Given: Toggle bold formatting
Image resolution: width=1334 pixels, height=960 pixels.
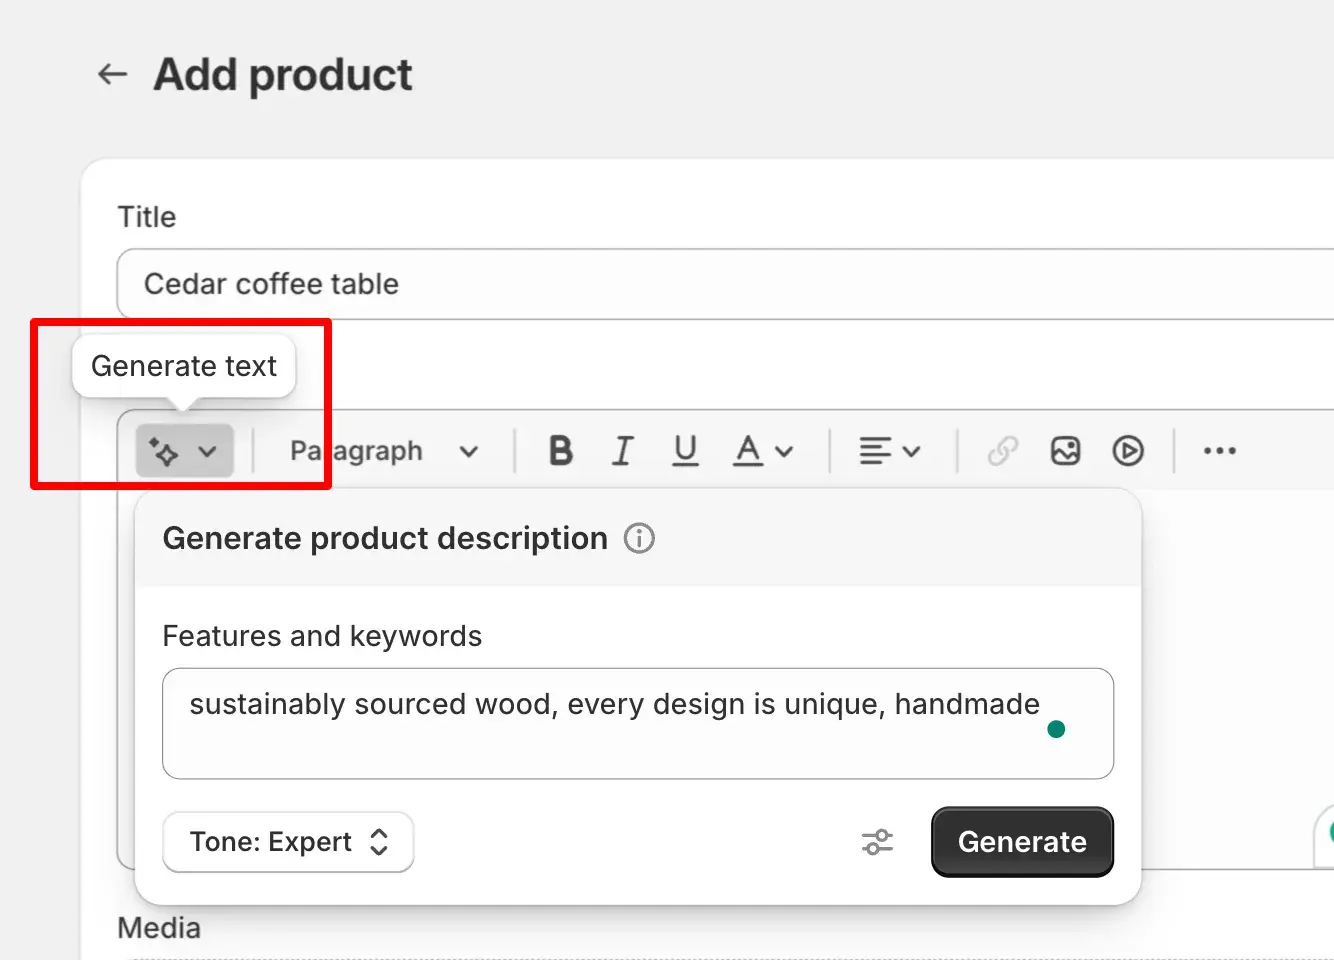Looking at the screenshot, I should coord(561,451).
